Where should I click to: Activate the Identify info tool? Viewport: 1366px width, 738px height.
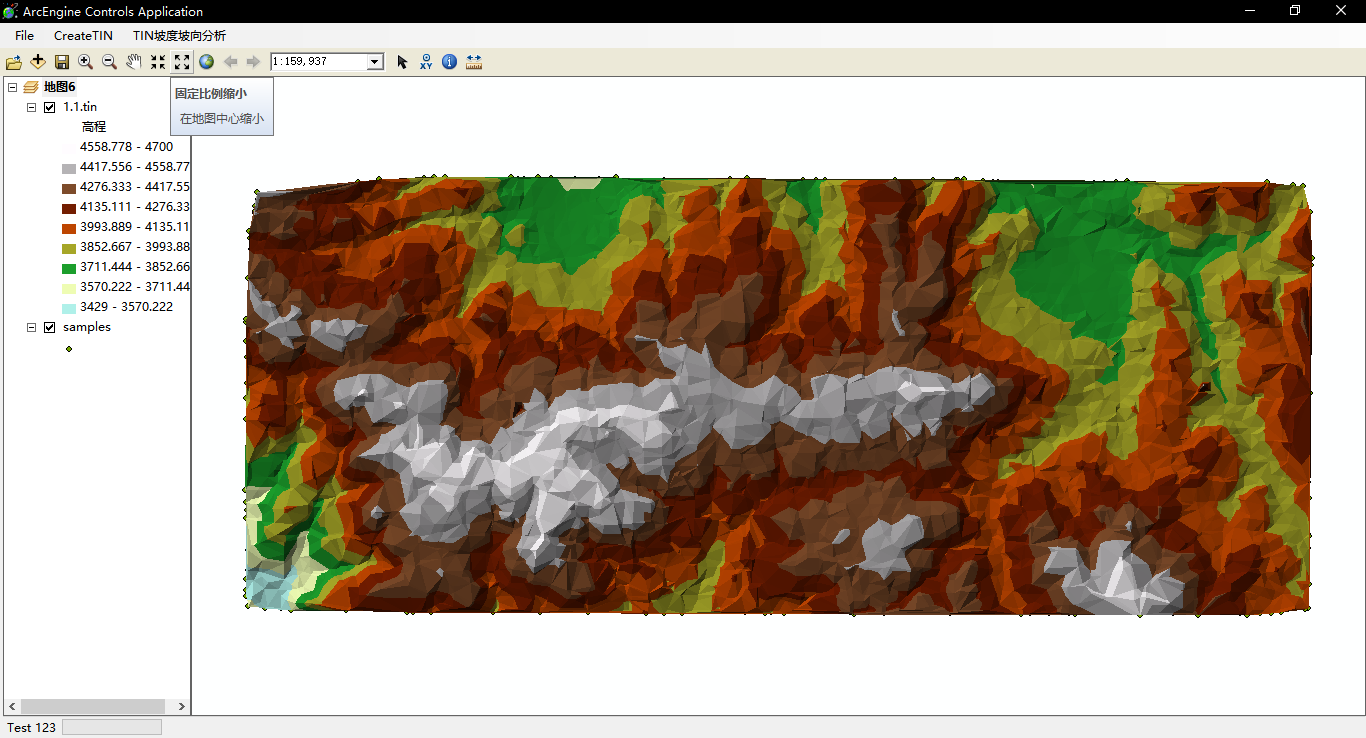pyautogui.click(x=450, y=62)
